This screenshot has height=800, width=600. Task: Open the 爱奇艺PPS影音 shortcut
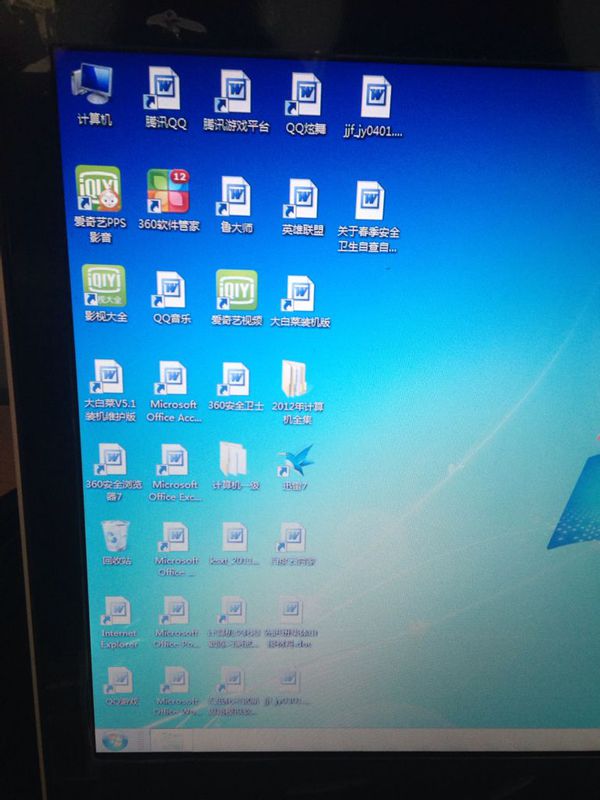click(99, 204)
